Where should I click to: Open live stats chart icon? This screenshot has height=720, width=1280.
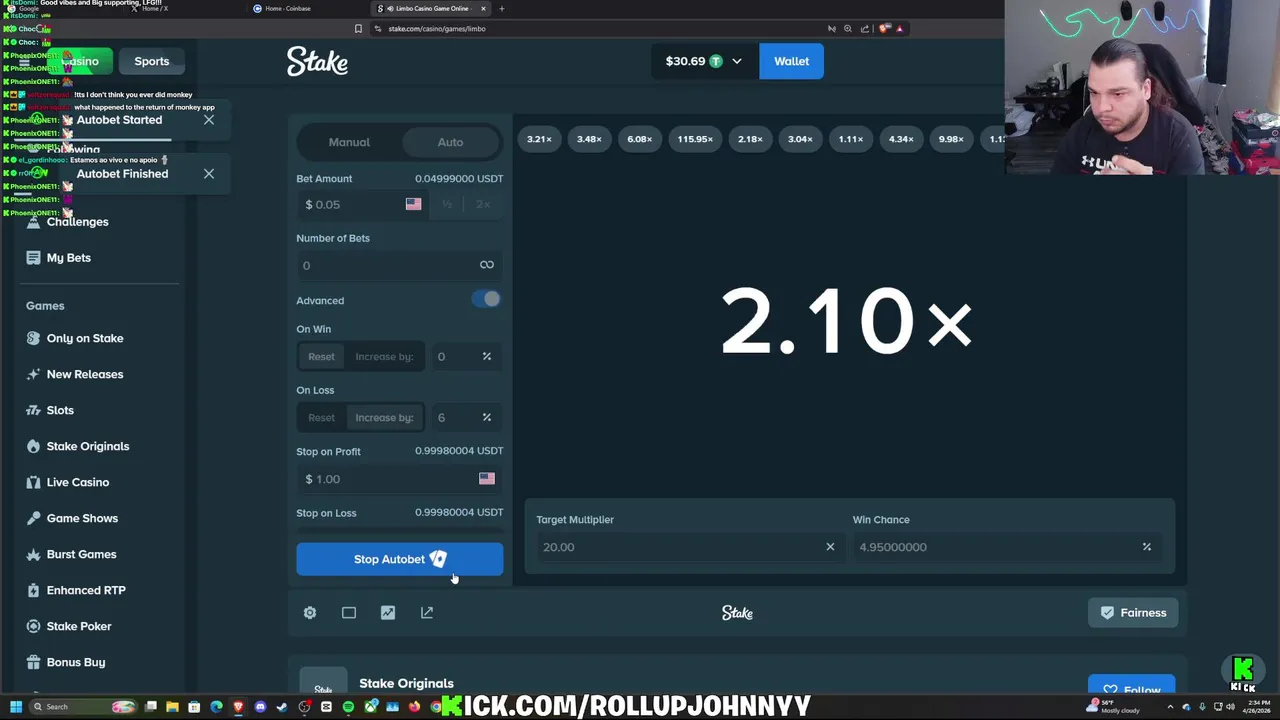coord(388,612)
